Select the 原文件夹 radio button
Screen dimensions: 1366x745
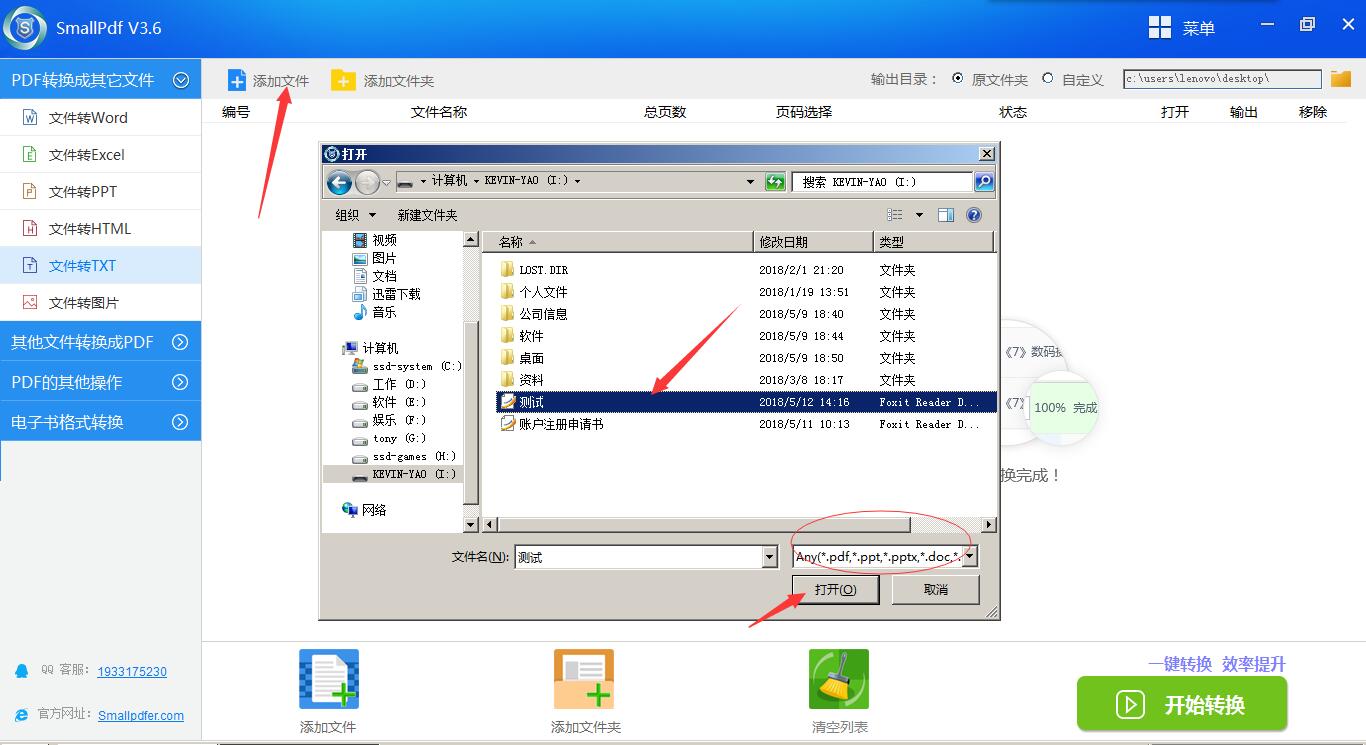click(958, 79)
